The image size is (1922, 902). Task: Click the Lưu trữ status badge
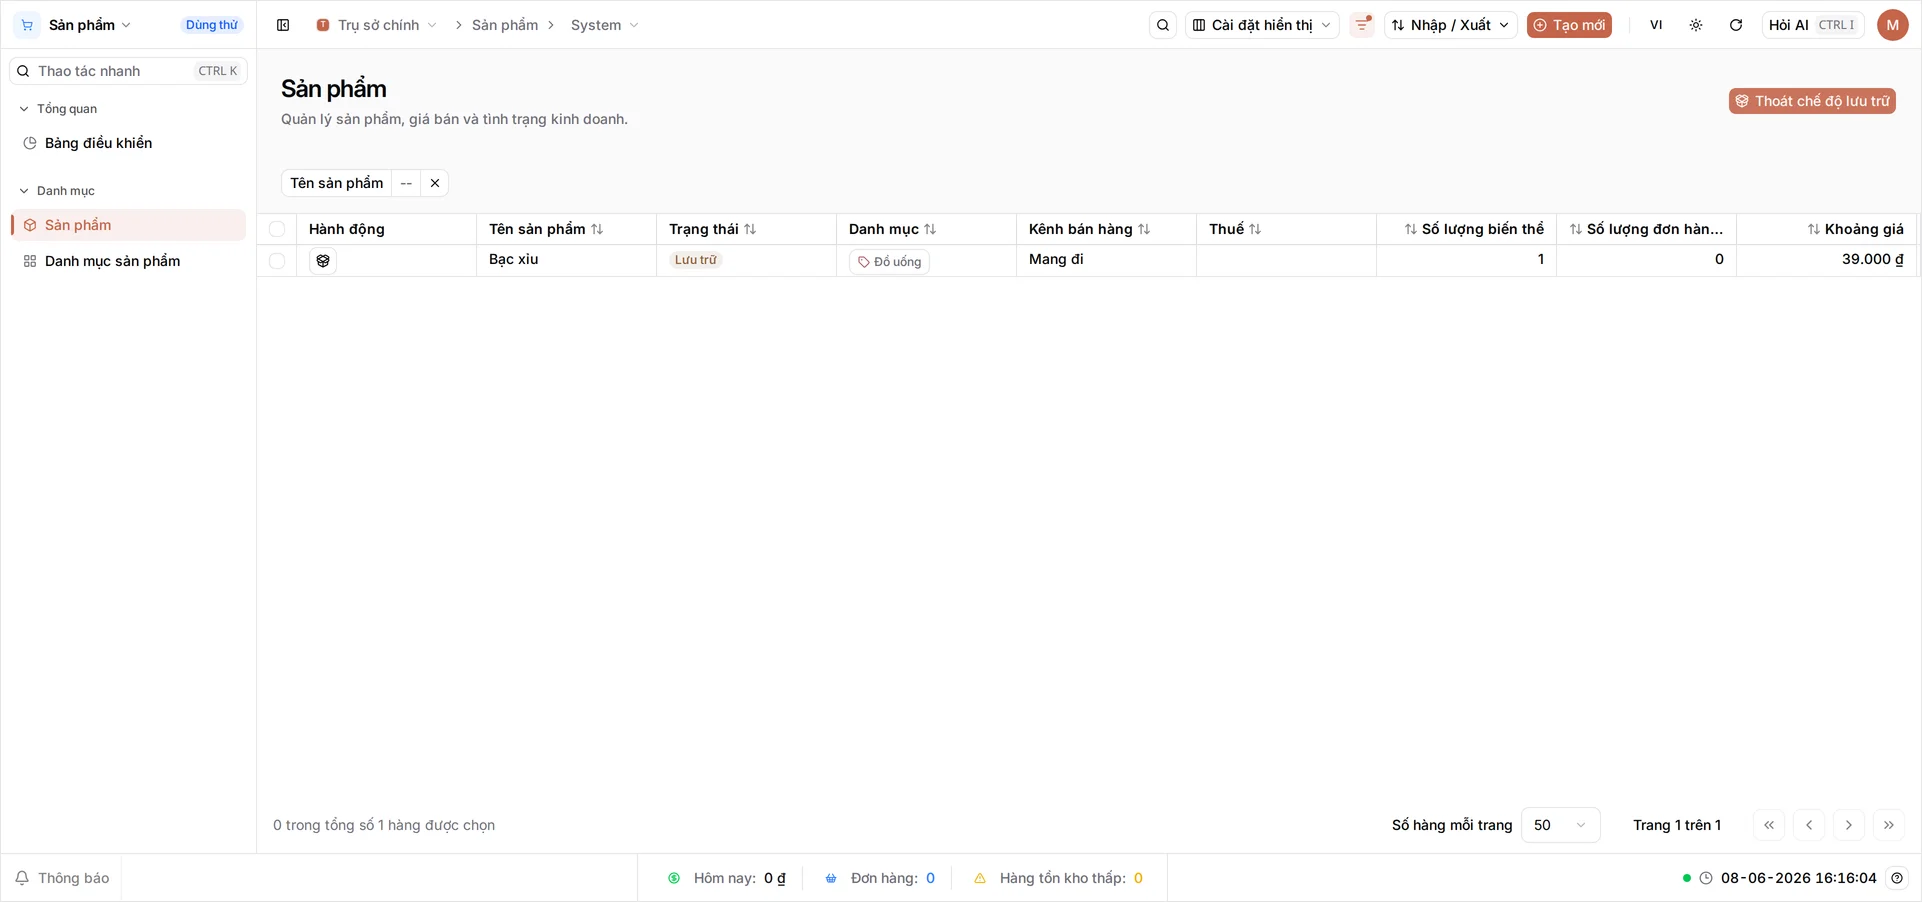click(x=696, y=260)
